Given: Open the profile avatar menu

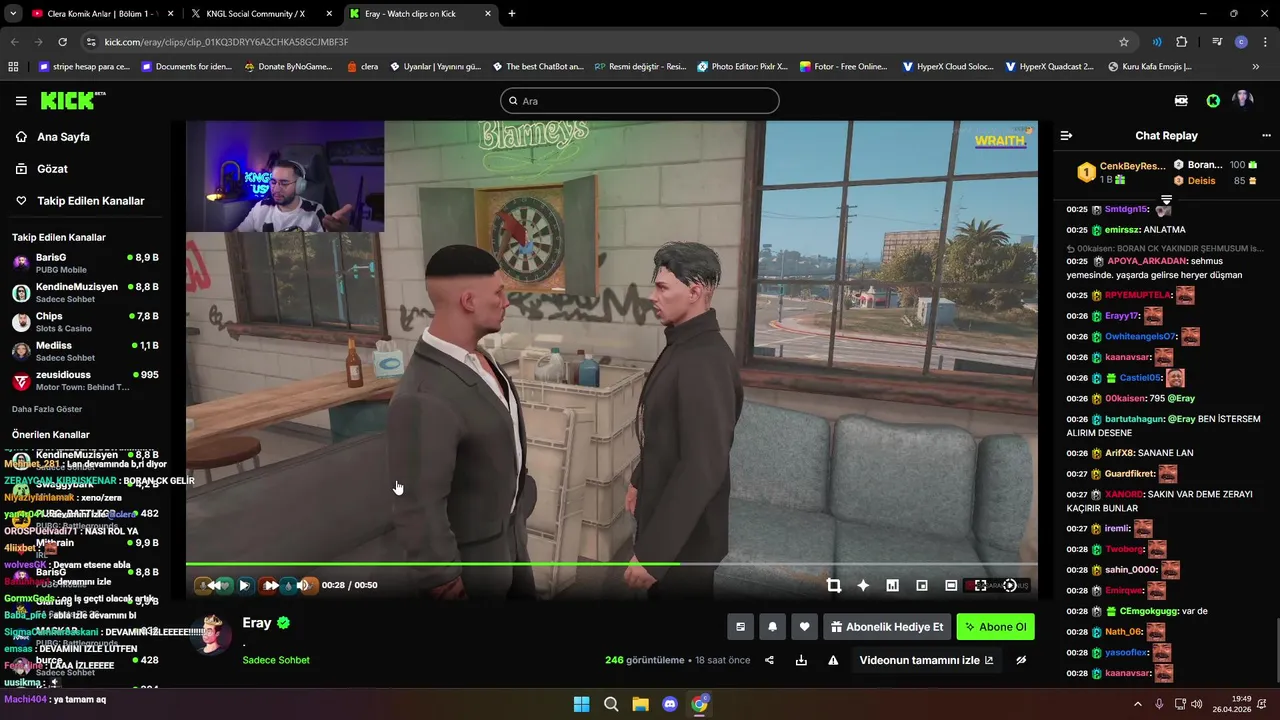Looking at the screenshot, I should (x=1243, y=100).
